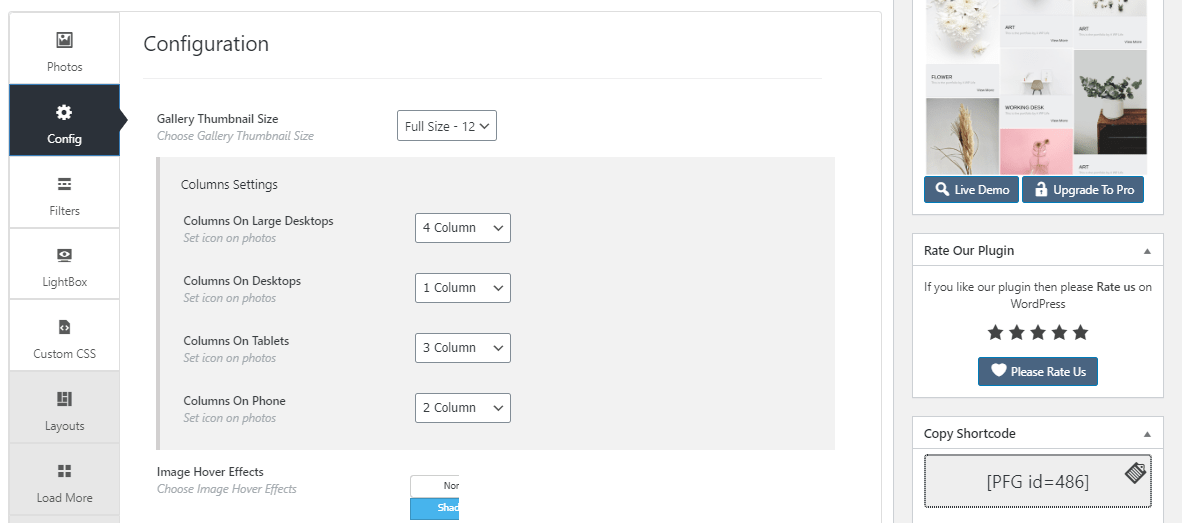The height and width of the screenshot is (523, 1182).
Task: Click the first rating star
Action: click(x=995, y=332)
